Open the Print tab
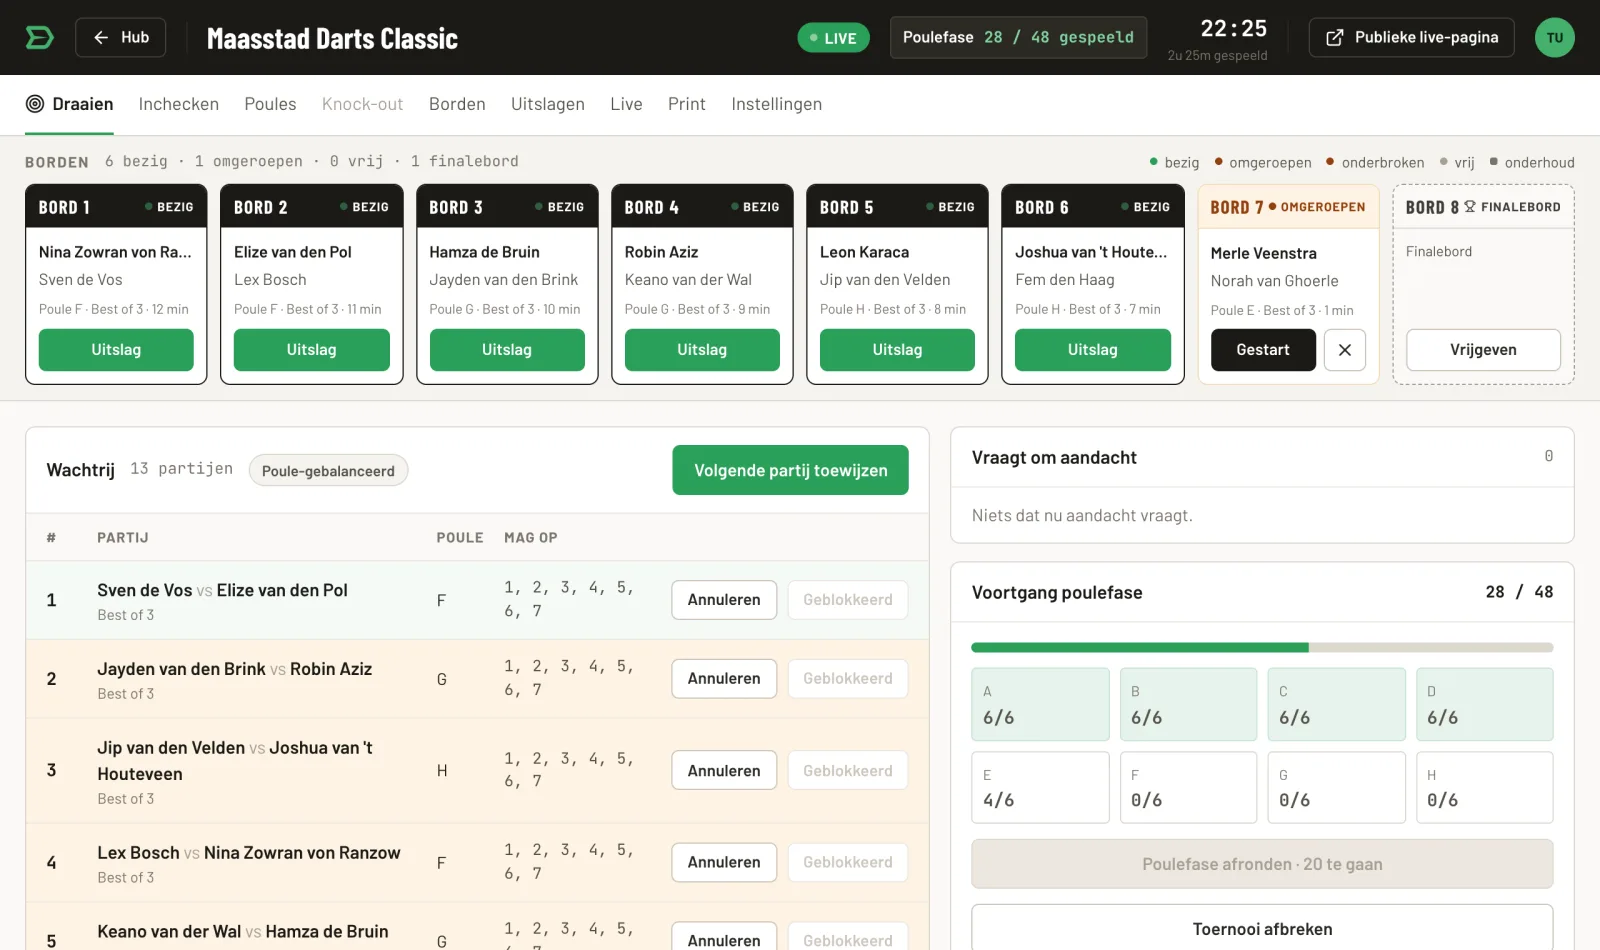This screenshot has height=950, width=1600. pyautogui.click(x=687, y=104)
